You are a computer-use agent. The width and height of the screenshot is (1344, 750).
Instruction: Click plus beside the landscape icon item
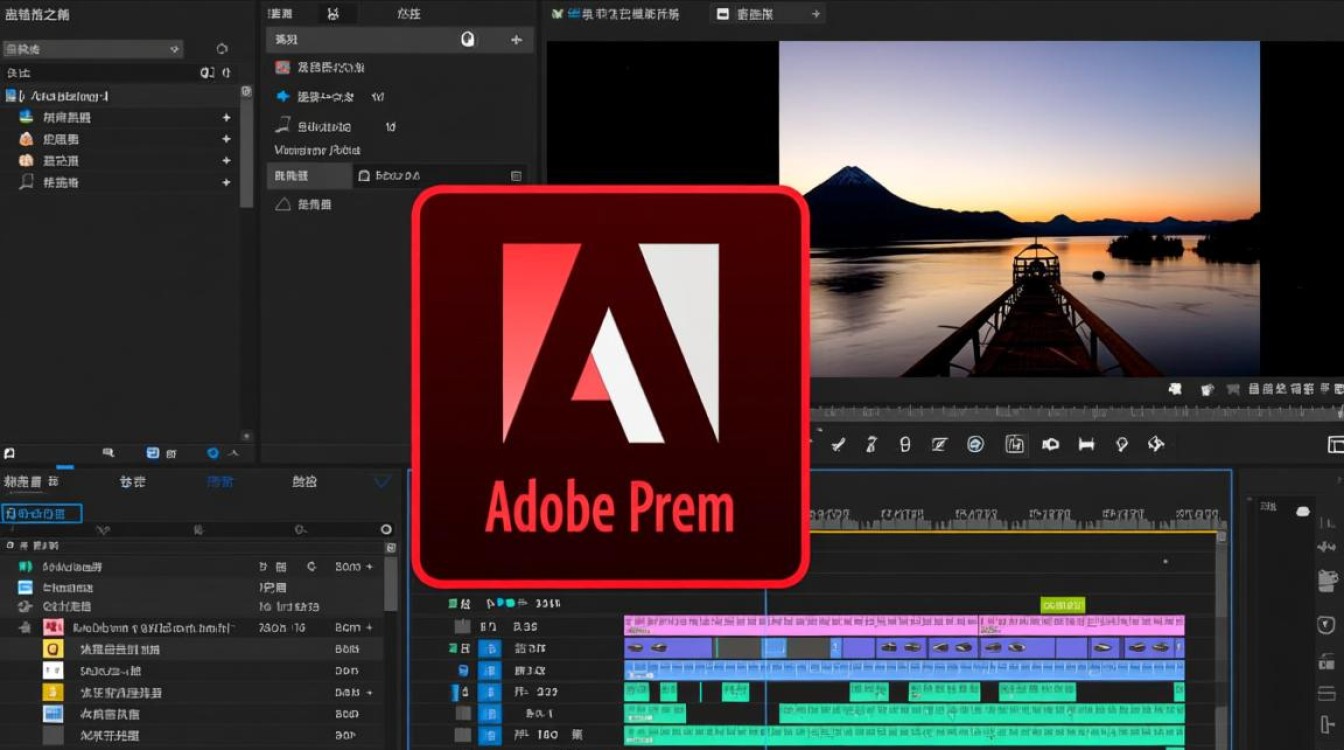coord(226,118)
